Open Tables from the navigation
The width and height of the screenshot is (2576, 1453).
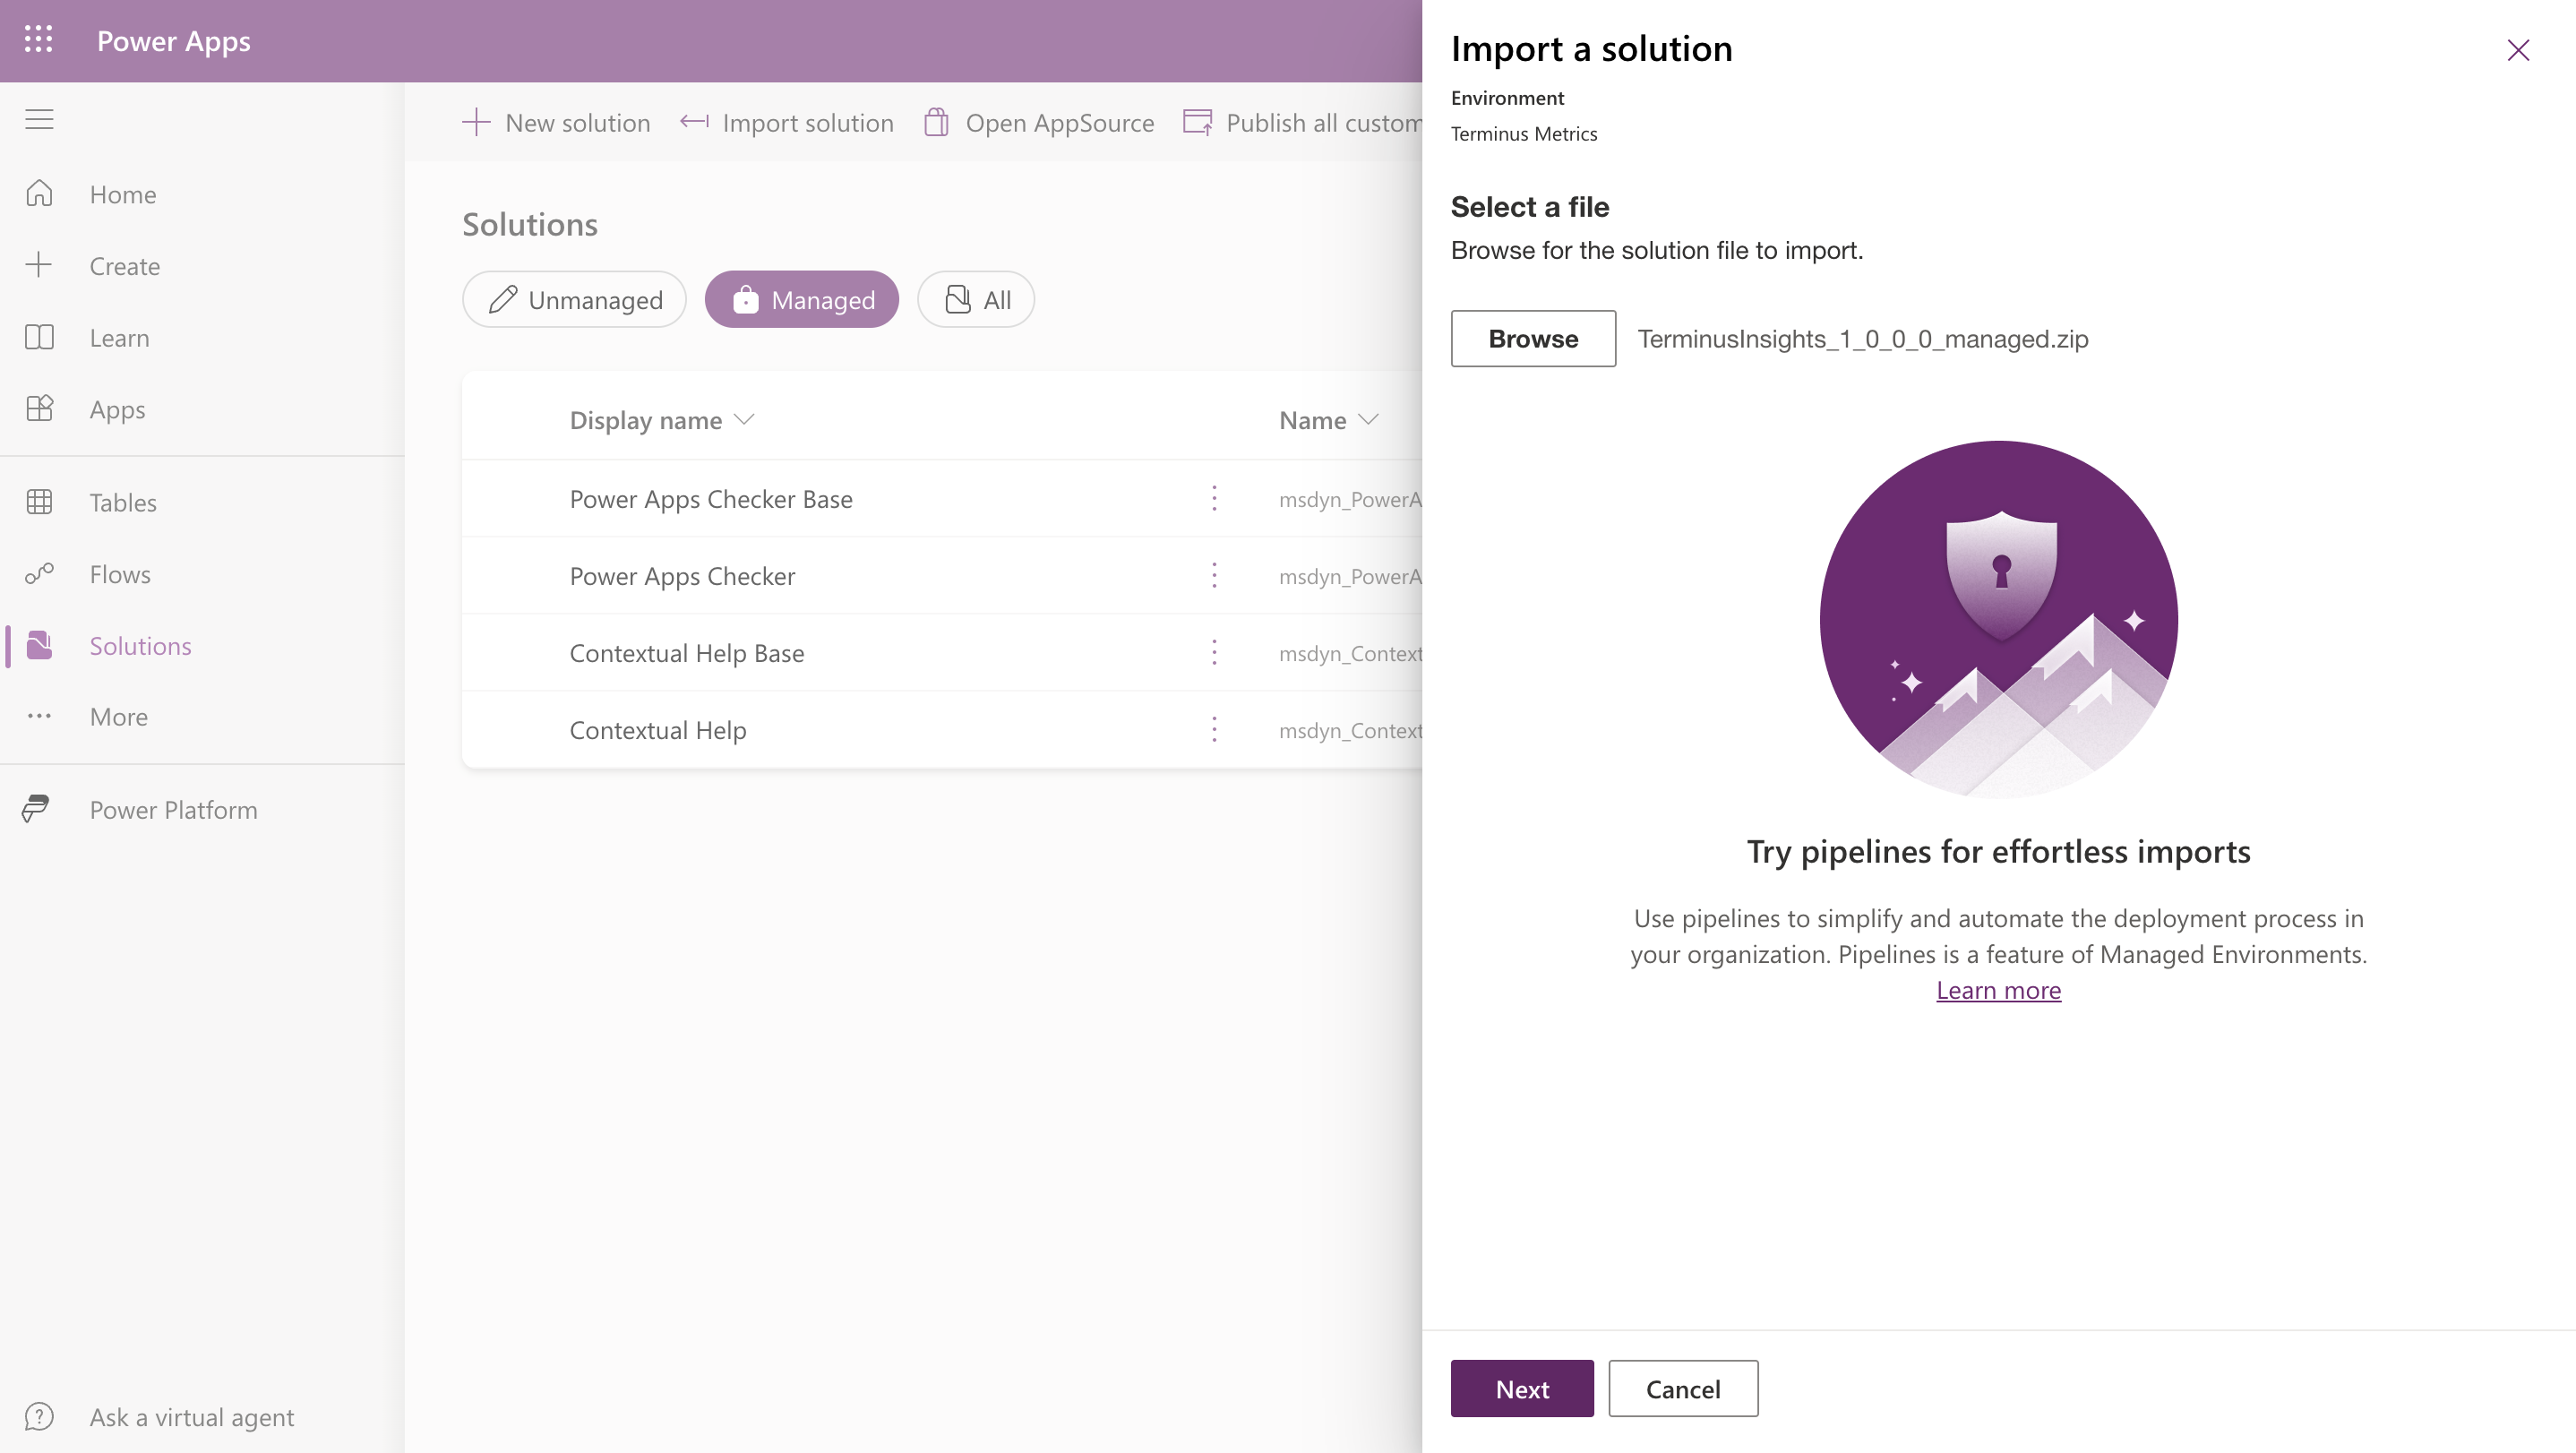click(x=123, y=502)
